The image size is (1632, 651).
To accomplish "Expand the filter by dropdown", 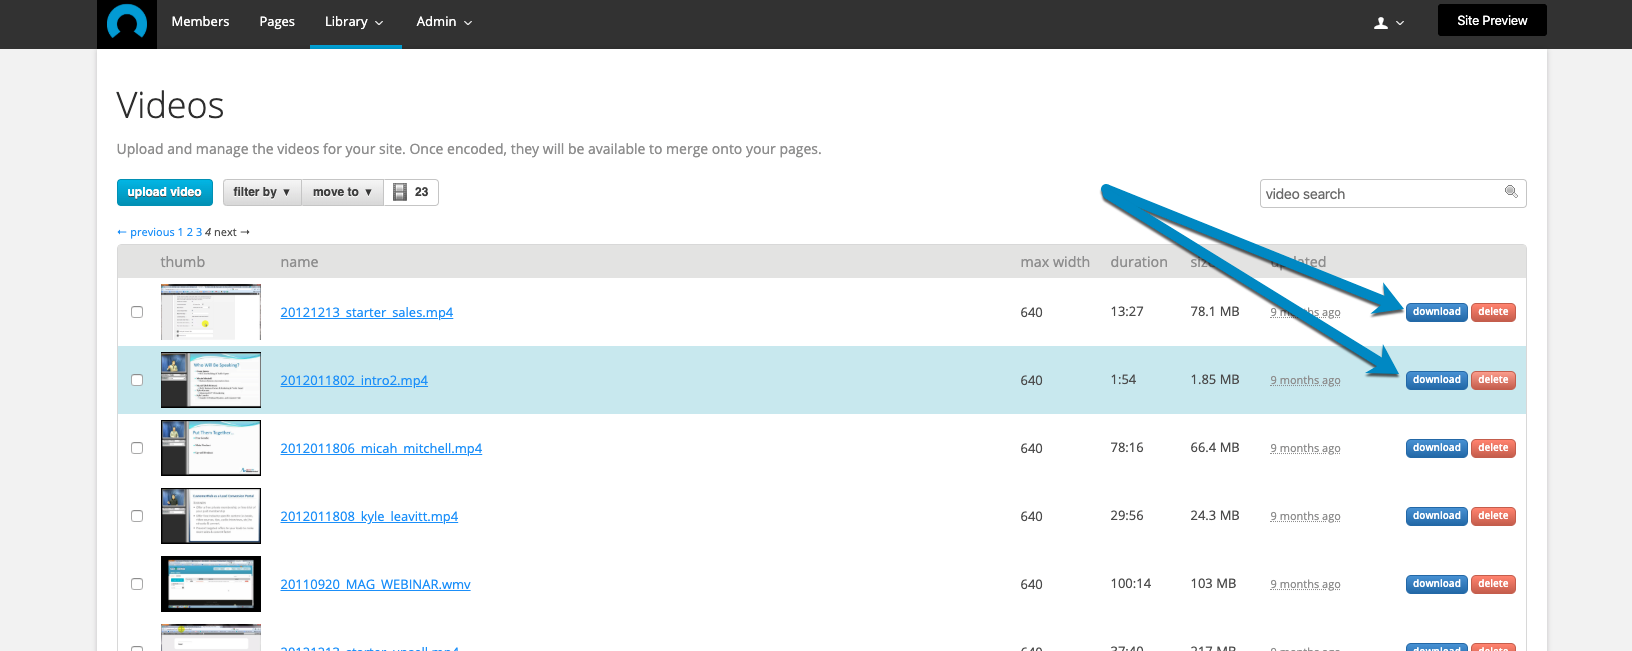I will point(262,192).
